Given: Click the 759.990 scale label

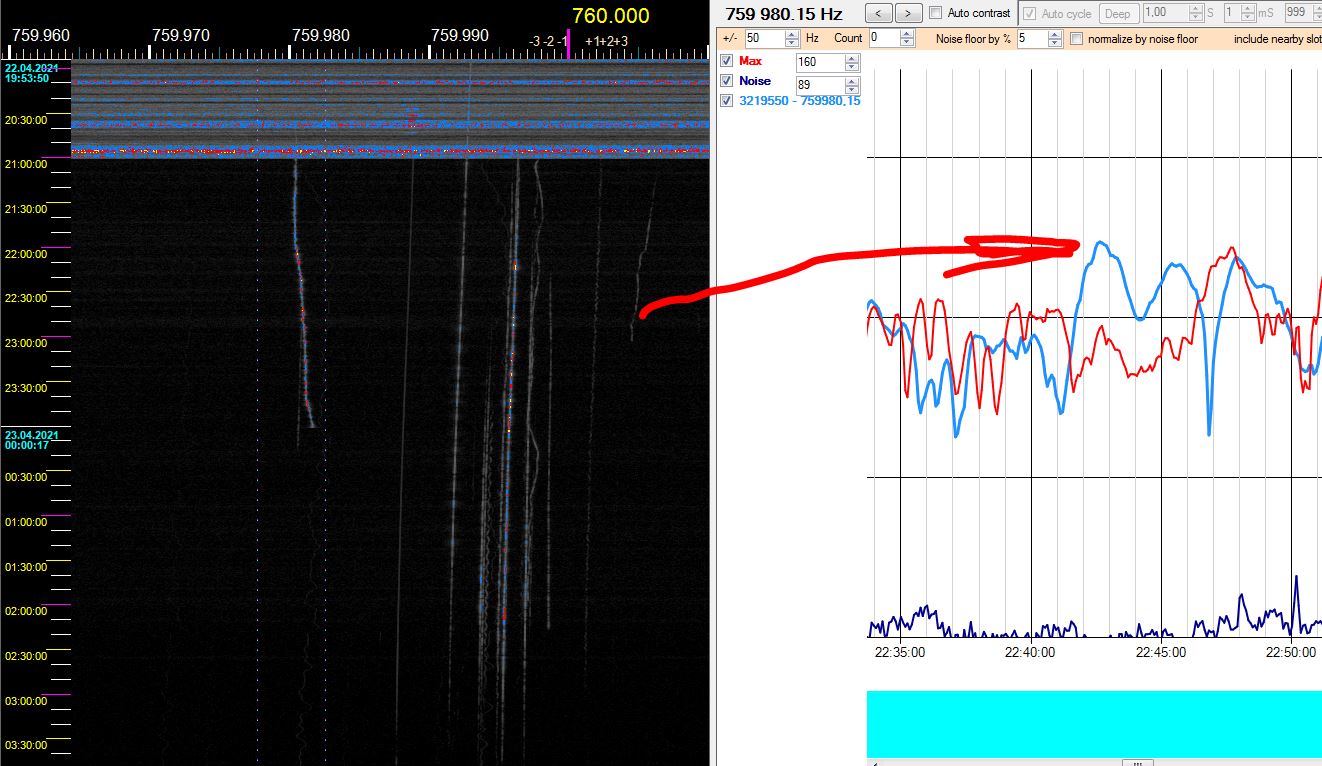Looking at the screenshot, I should point(460,35).
